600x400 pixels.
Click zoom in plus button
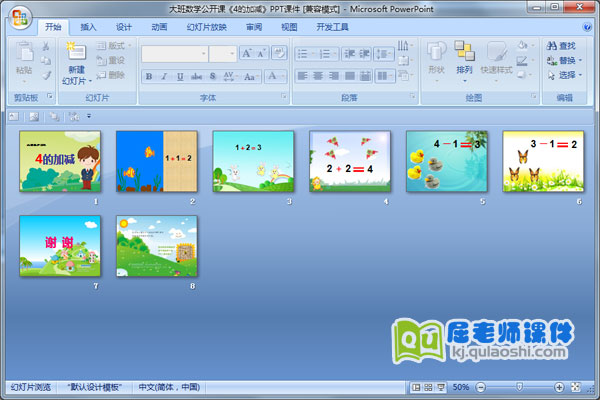point(559,387)
